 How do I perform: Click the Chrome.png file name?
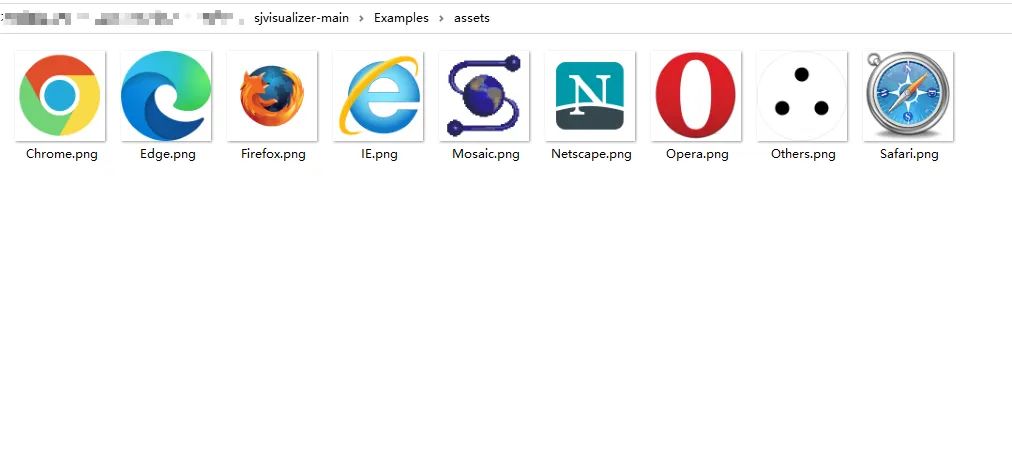pos(62,154)
